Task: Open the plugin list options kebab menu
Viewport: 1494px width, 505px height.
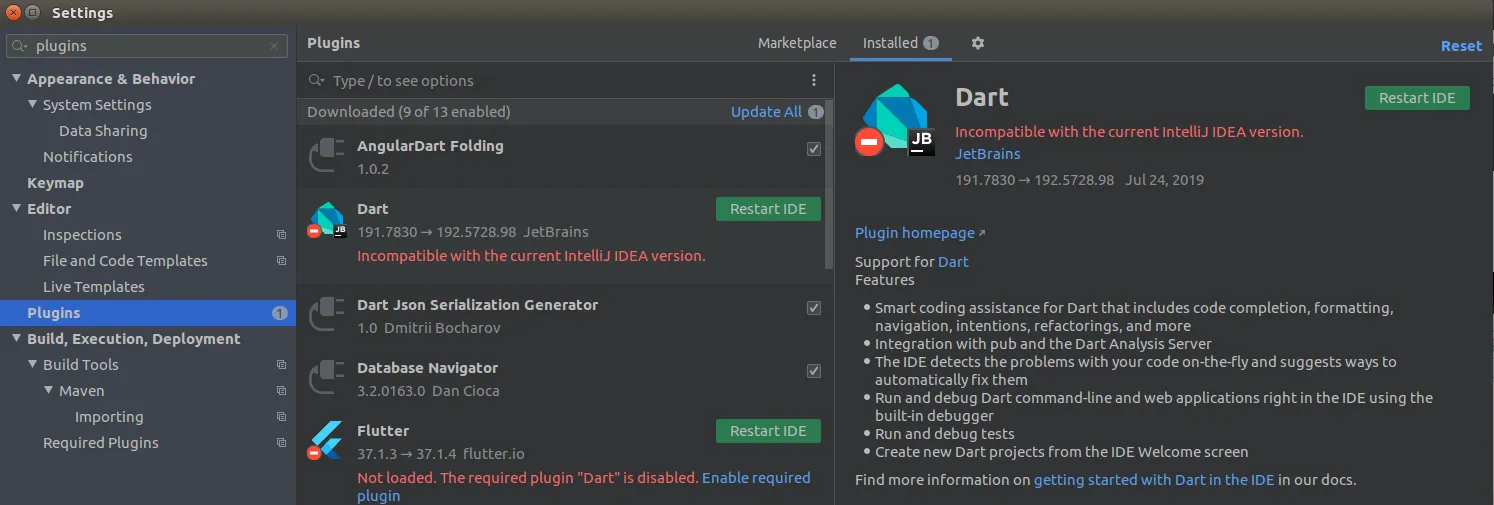Action: click(x=813, y=80)
